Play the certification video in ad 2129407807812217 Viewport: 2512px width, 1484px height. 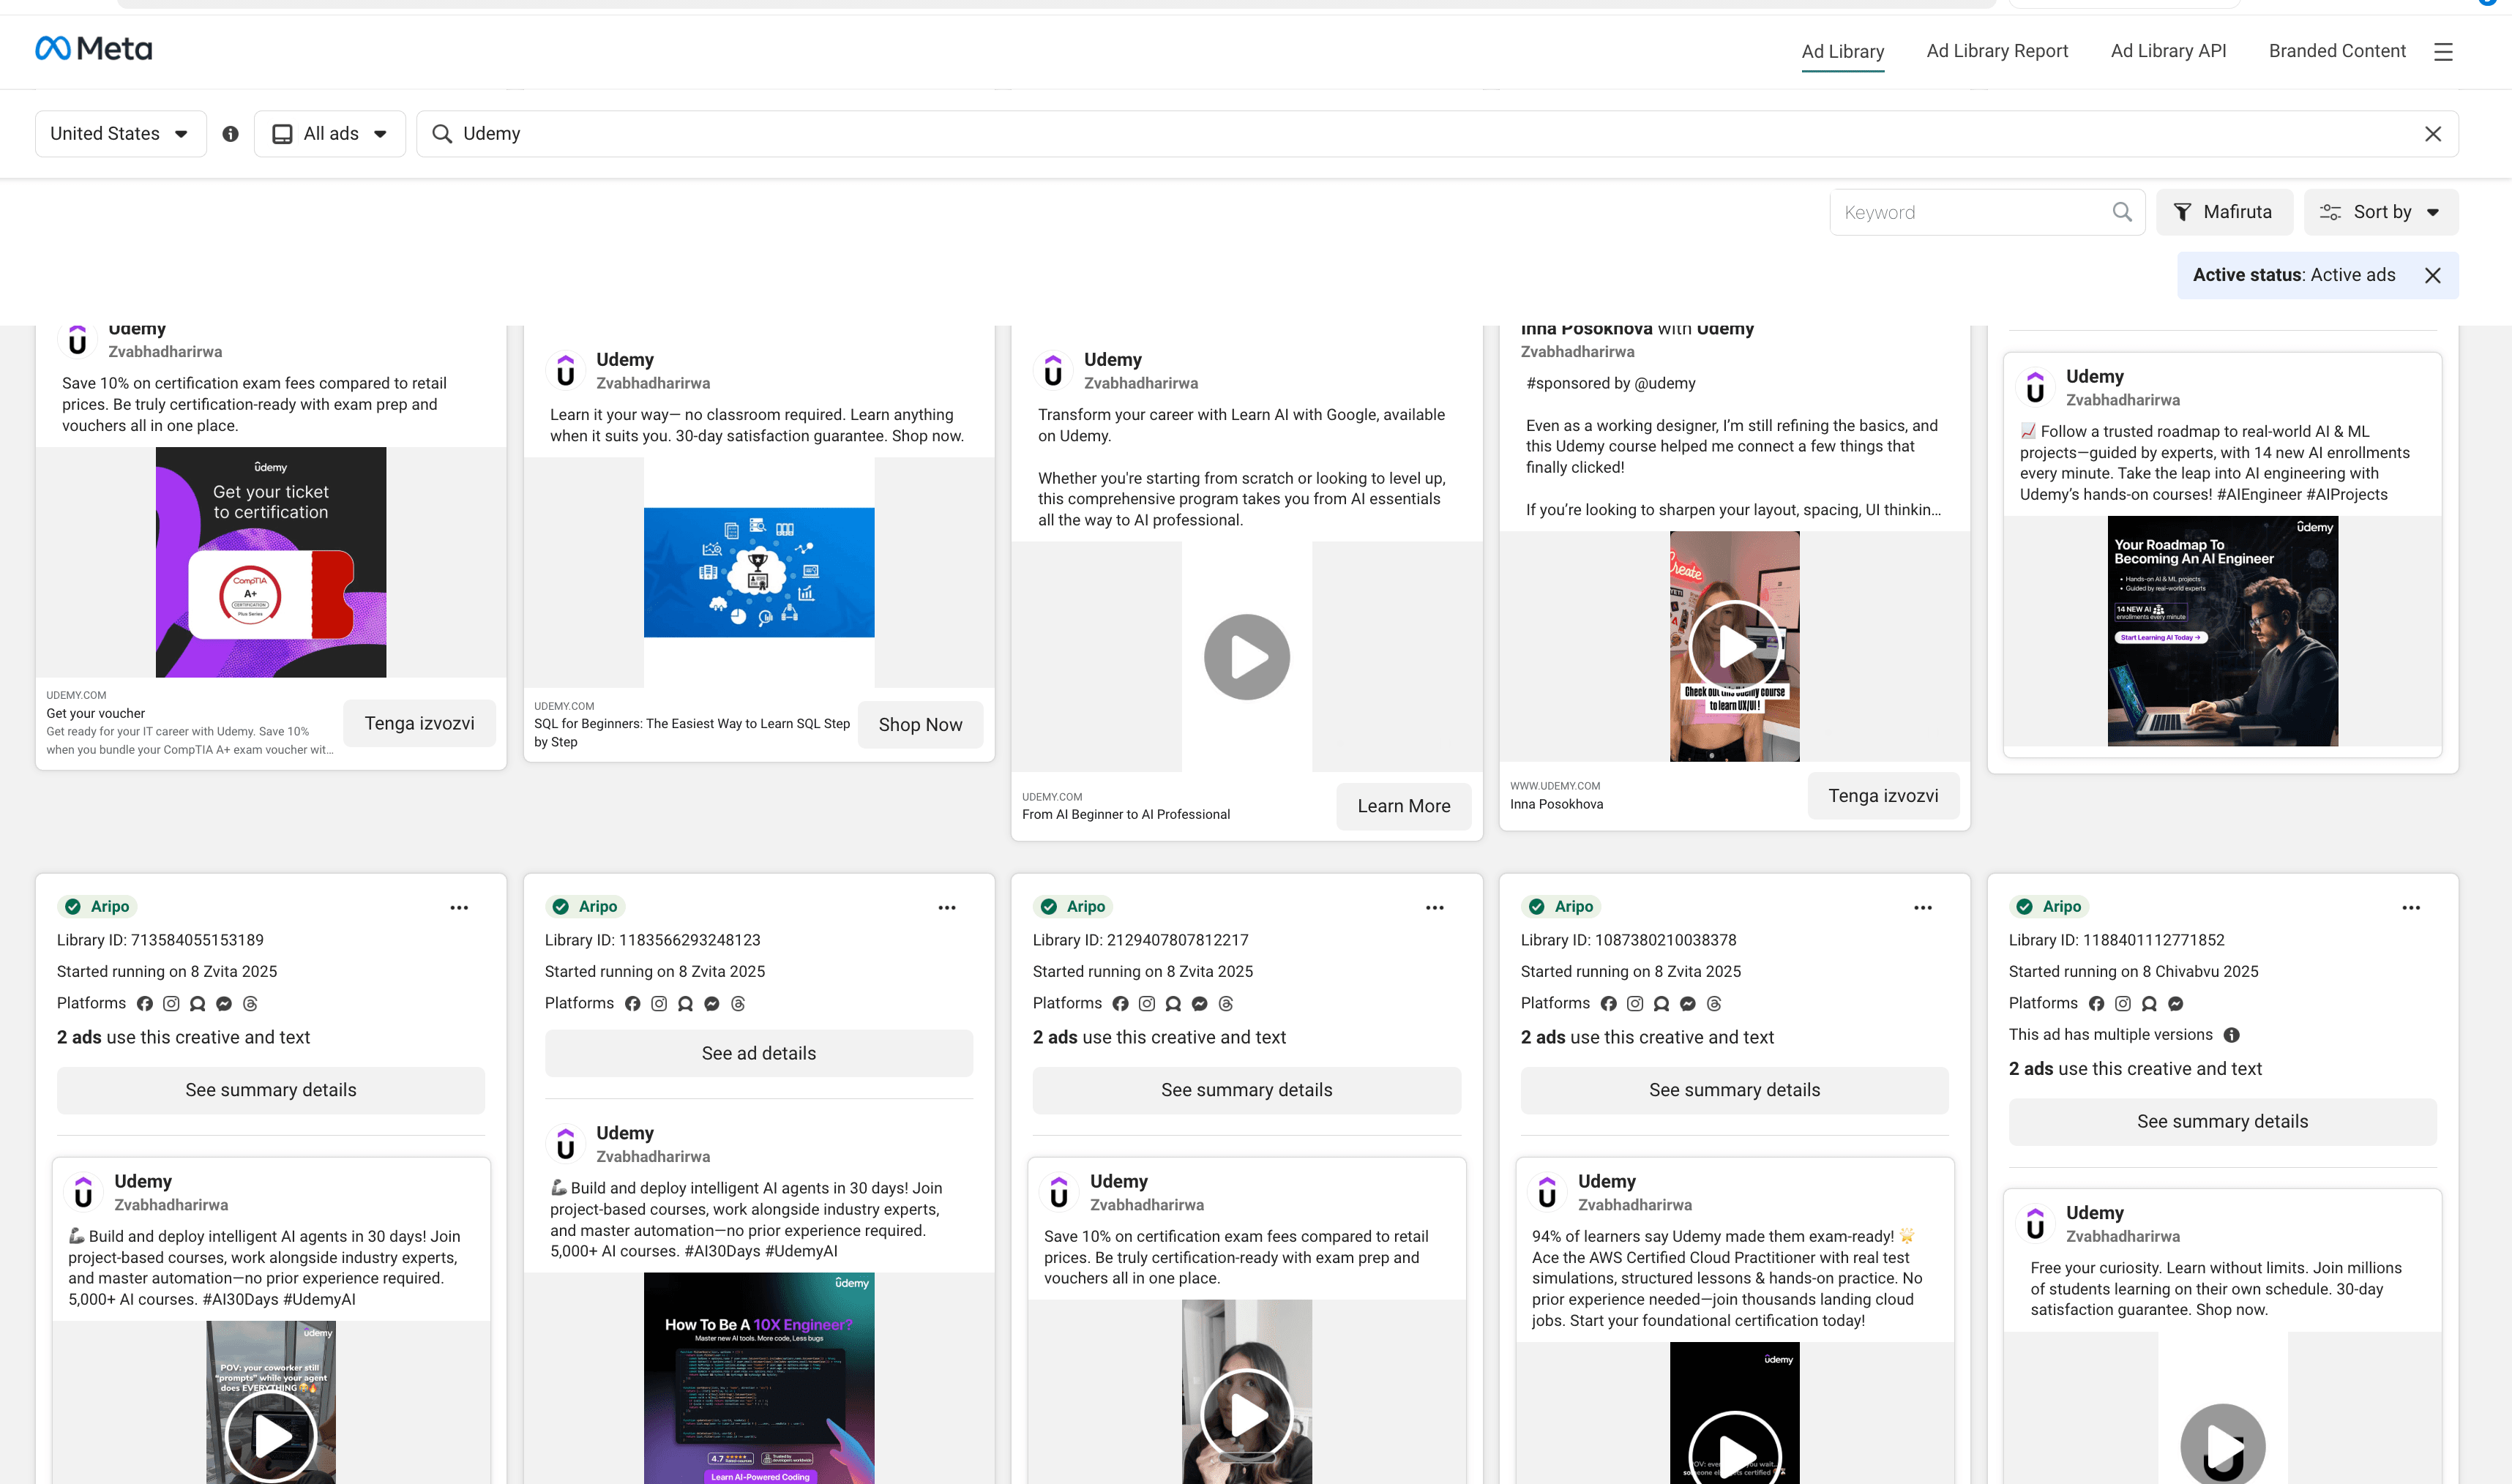pos(1246,1415)
